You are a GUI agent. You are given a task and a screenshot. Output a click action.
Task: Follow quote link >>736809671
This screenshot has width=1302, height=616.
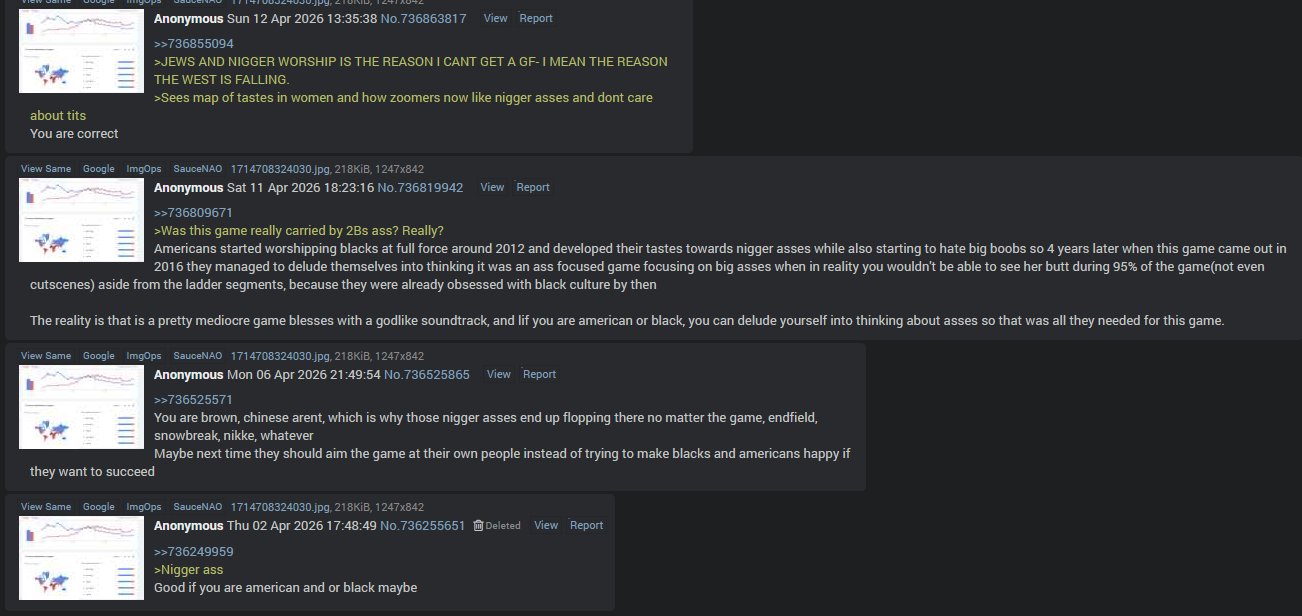[x=194, y=213]
